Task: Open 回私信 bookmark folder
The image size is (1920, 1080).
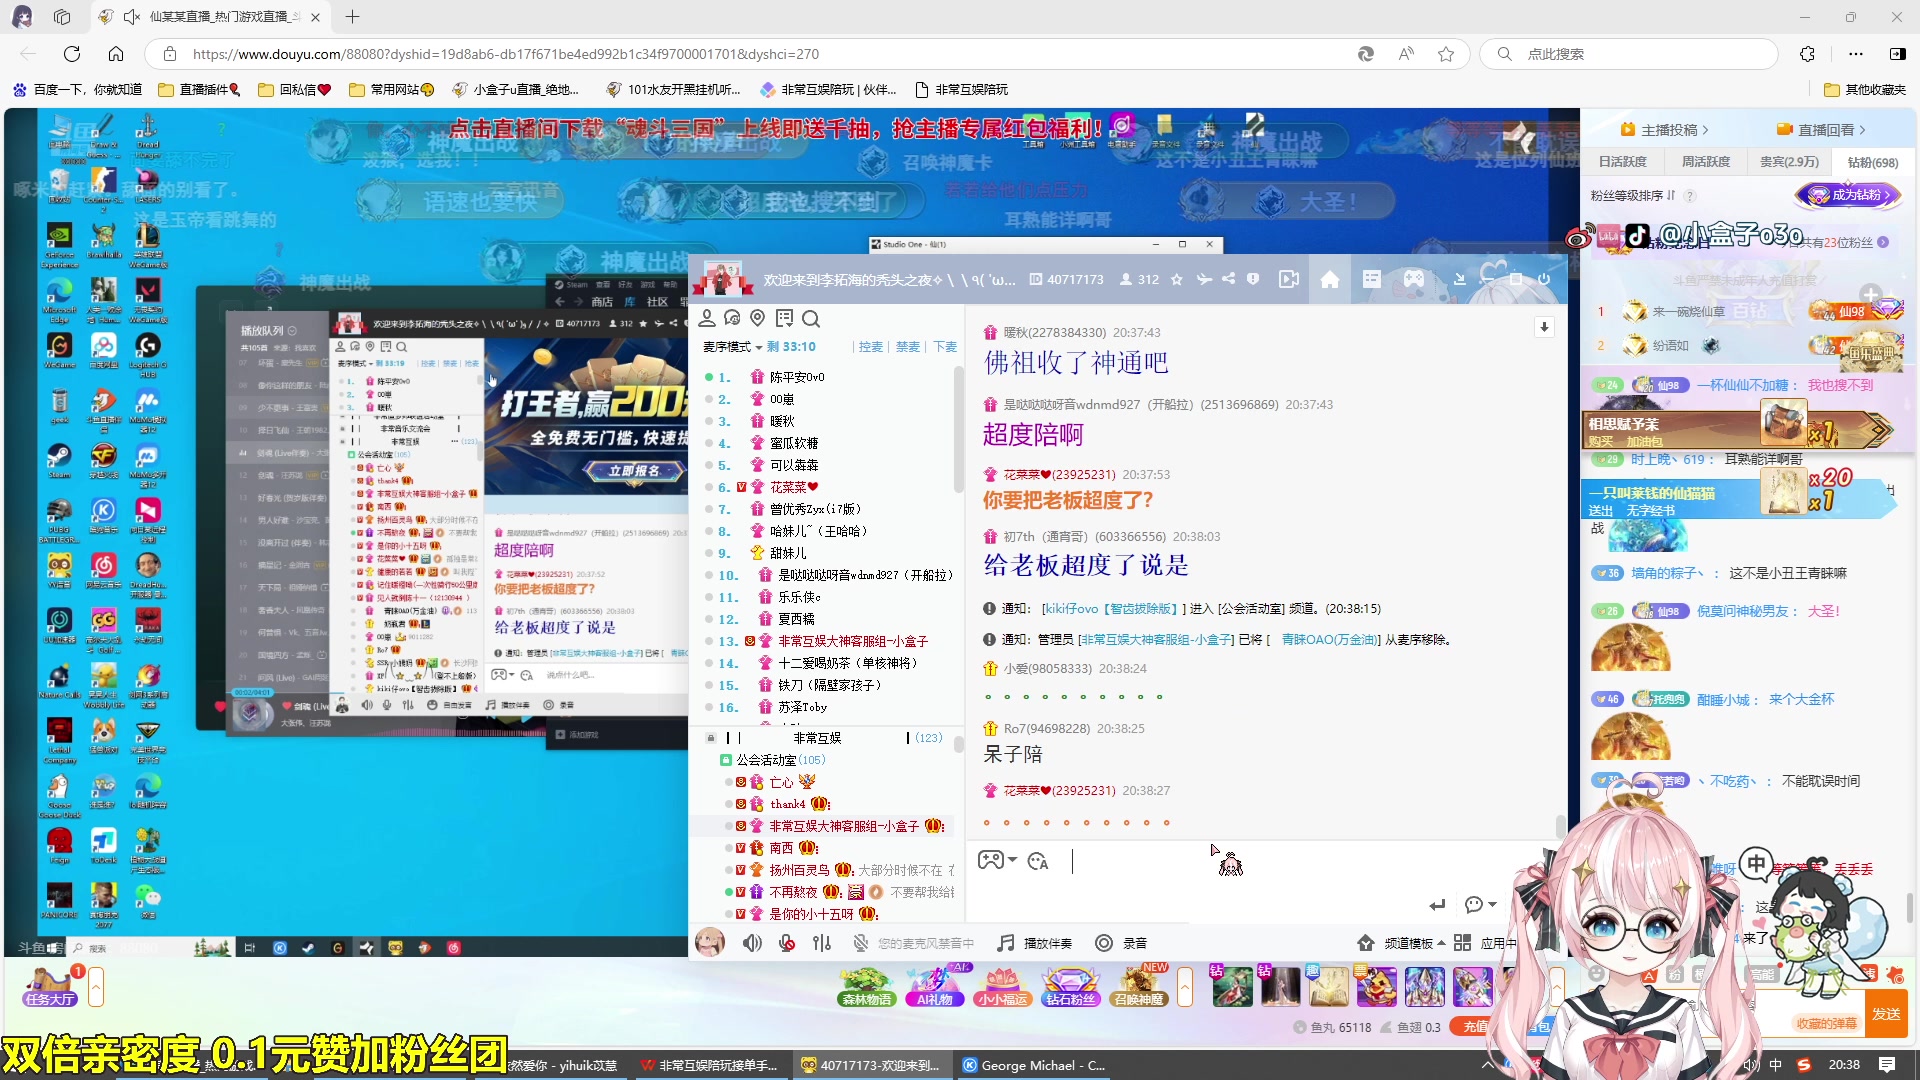Action: 294,89
